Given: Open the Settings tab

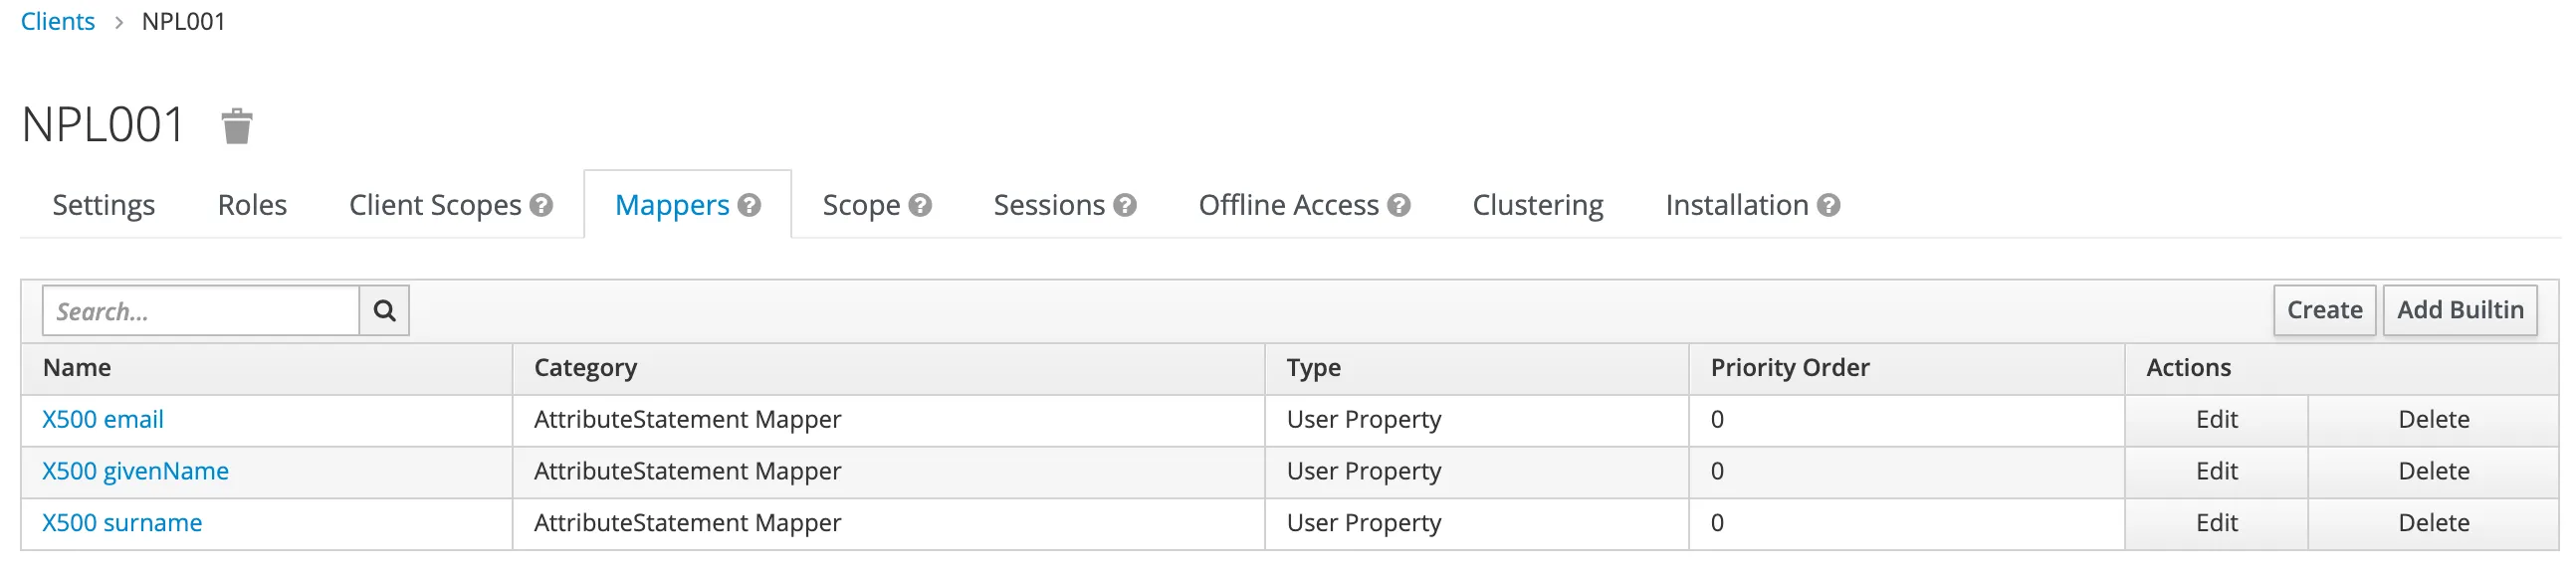Looking at the screenshot, I should pos(103,205).
